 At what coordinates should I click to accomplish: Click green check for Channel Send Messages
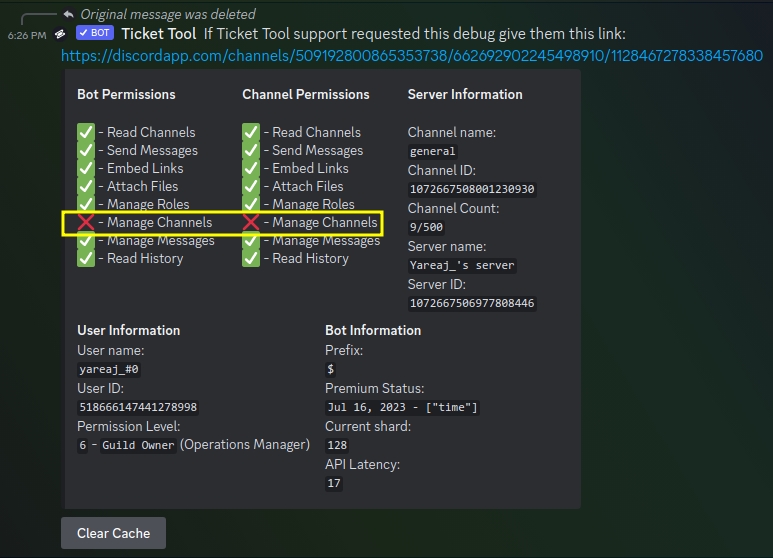(251, 150)
